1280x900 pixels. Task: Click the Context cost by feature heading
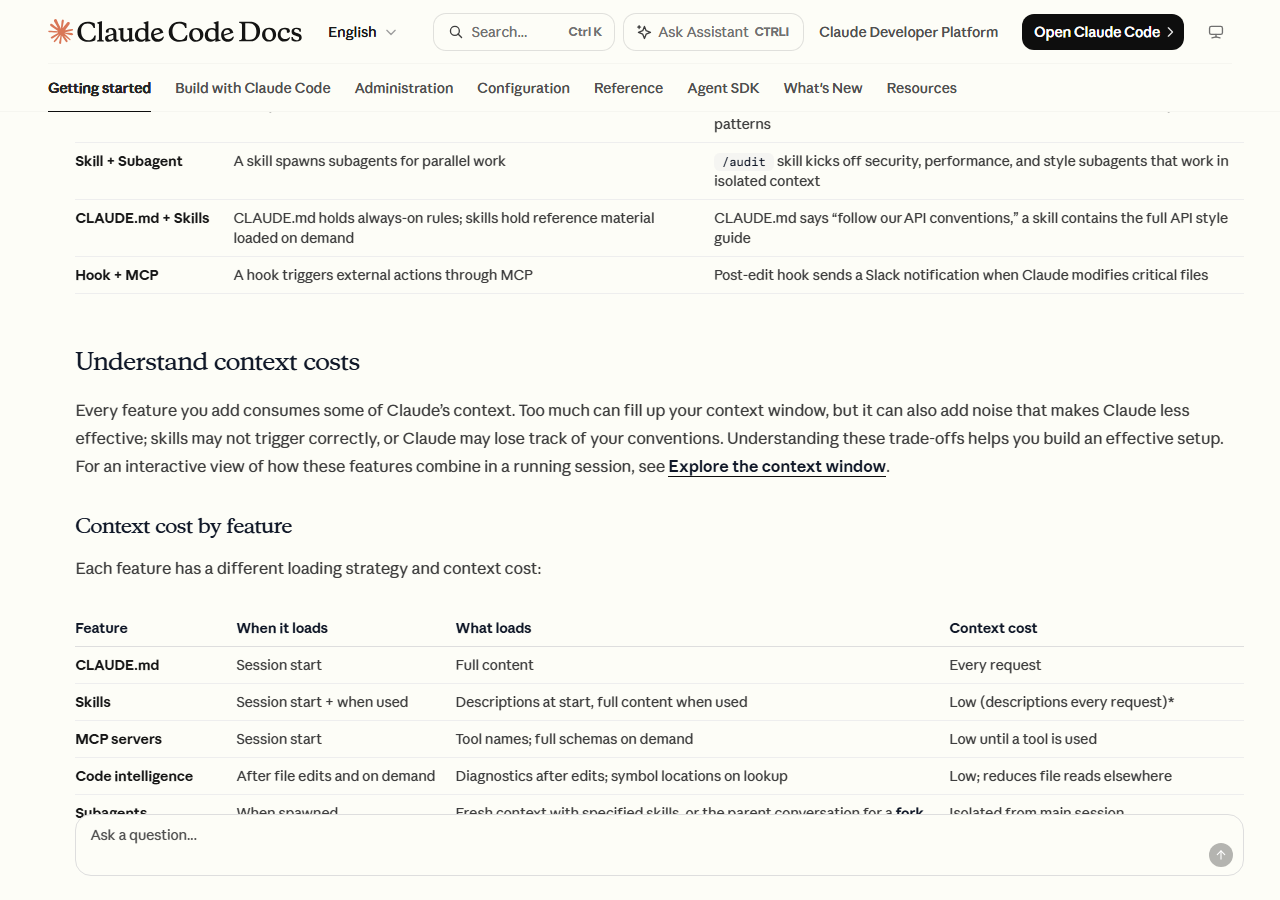(x=184, y=526)
